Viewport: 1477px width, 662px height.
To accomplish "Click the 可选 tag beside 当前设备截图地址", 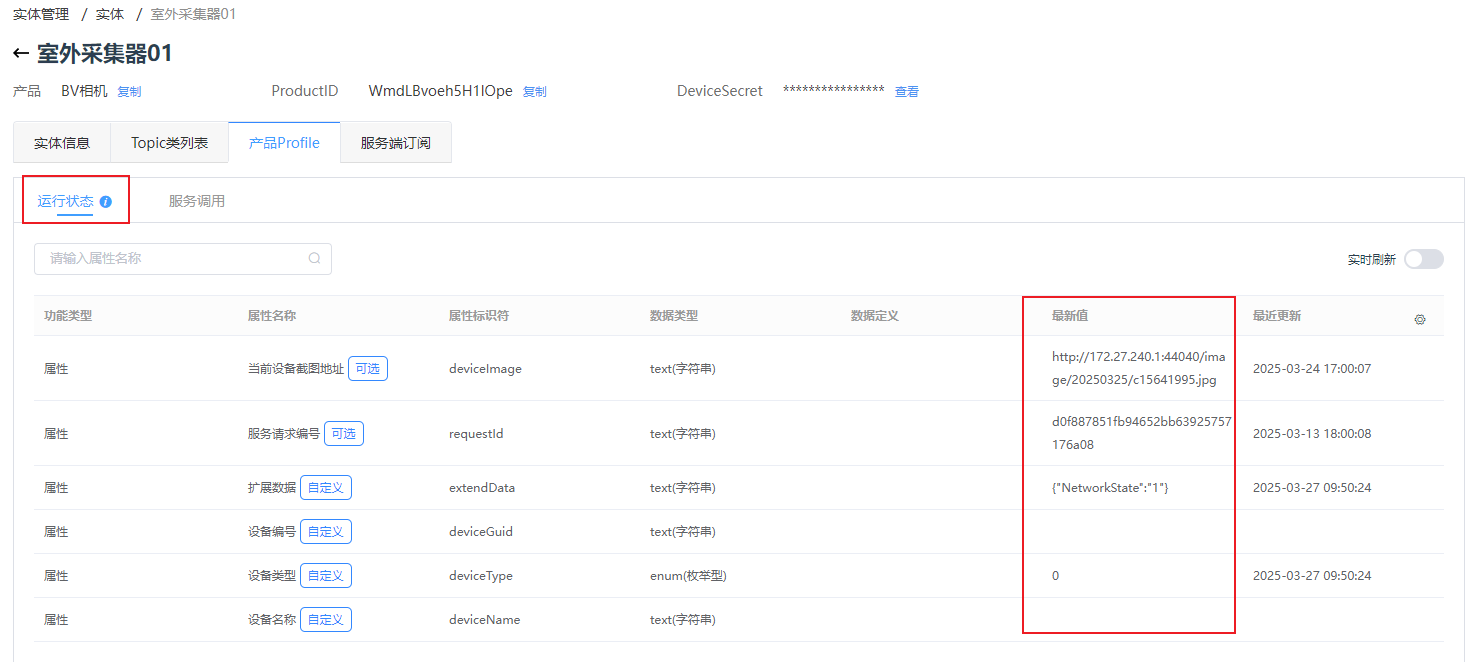I will point(368,369).
